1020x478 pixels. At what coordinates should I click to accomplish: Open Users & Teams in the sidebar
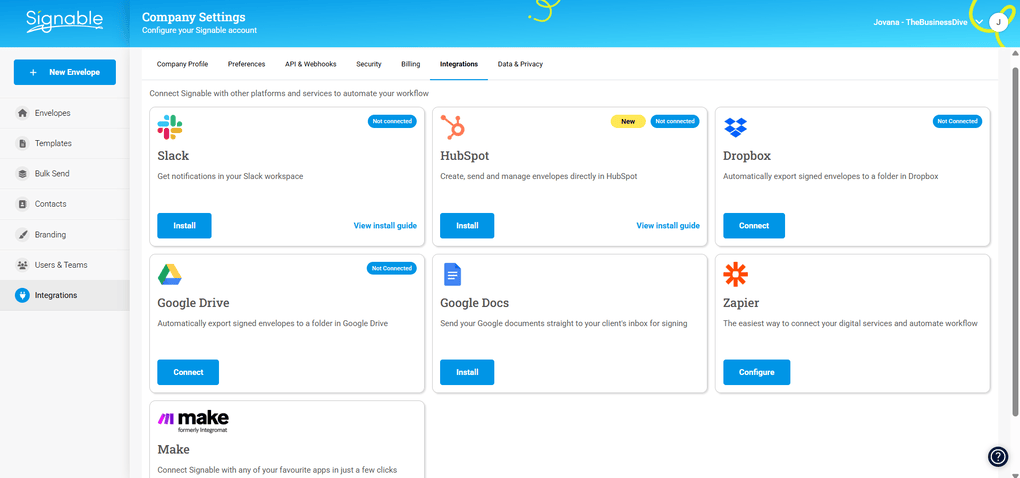coord(64,265)
